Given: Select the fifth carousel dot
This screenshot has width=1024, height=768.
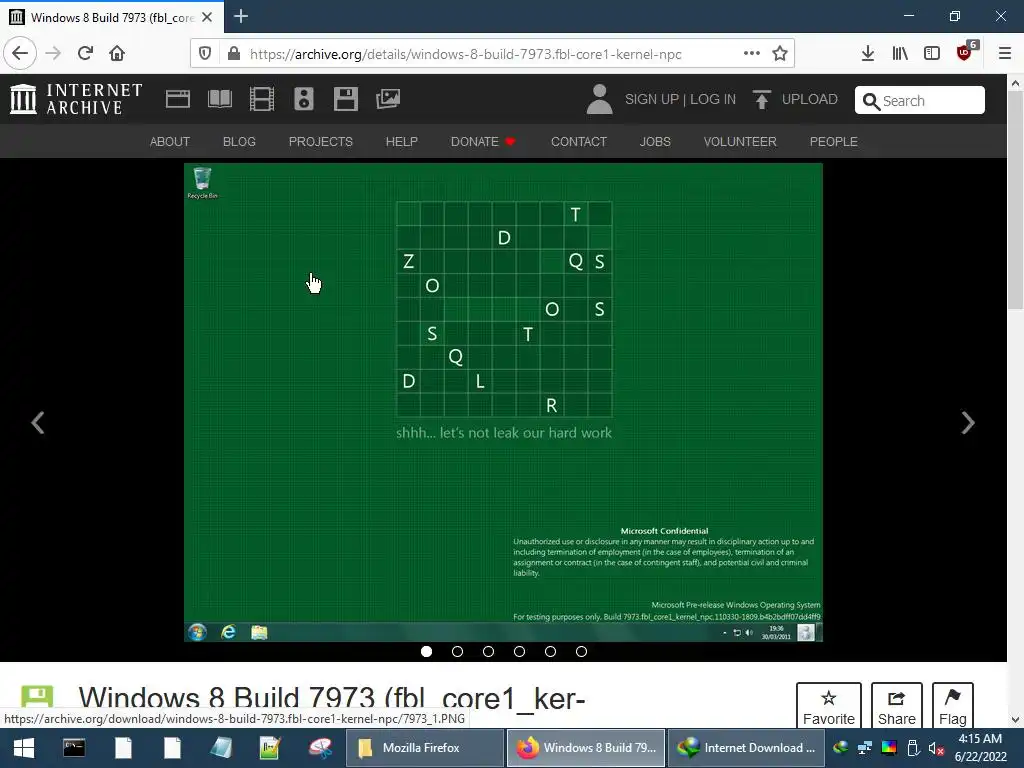Looking at the screenshot, I should coord(551,651).
